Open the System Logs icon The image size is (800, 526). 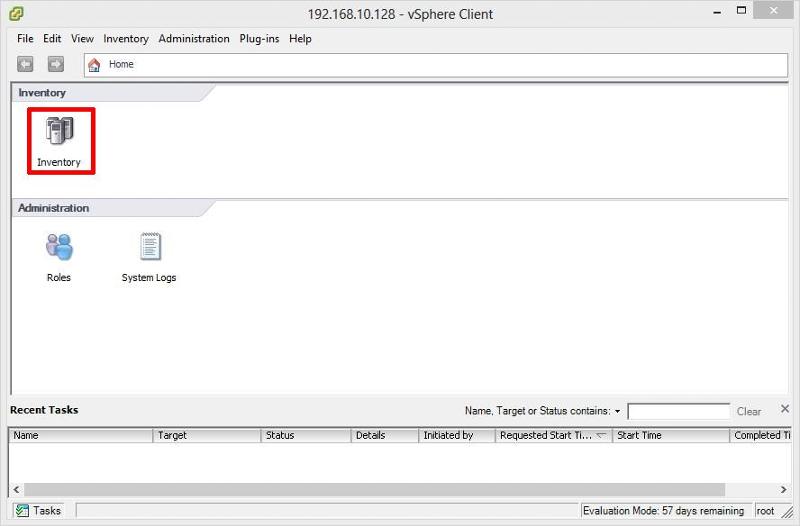[x=149, y=257]
